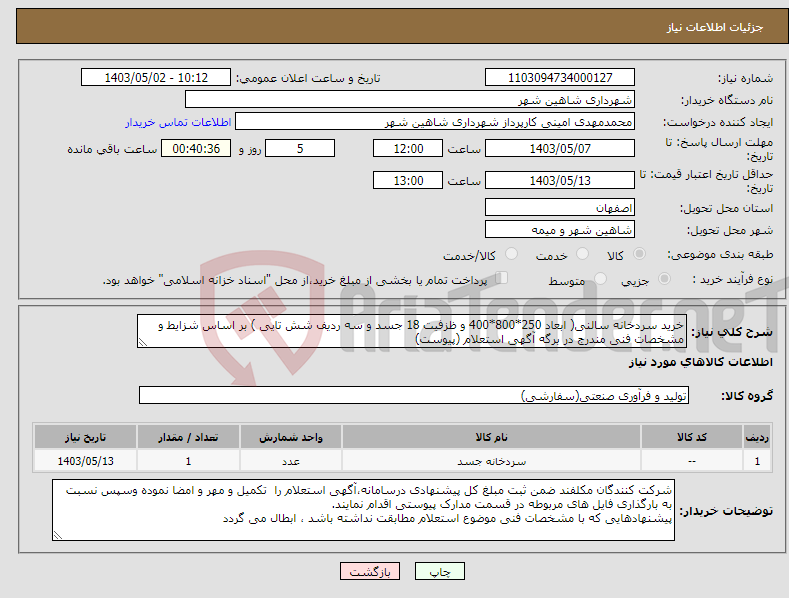Click the resize handle of description textarea

tap(143, 342)
